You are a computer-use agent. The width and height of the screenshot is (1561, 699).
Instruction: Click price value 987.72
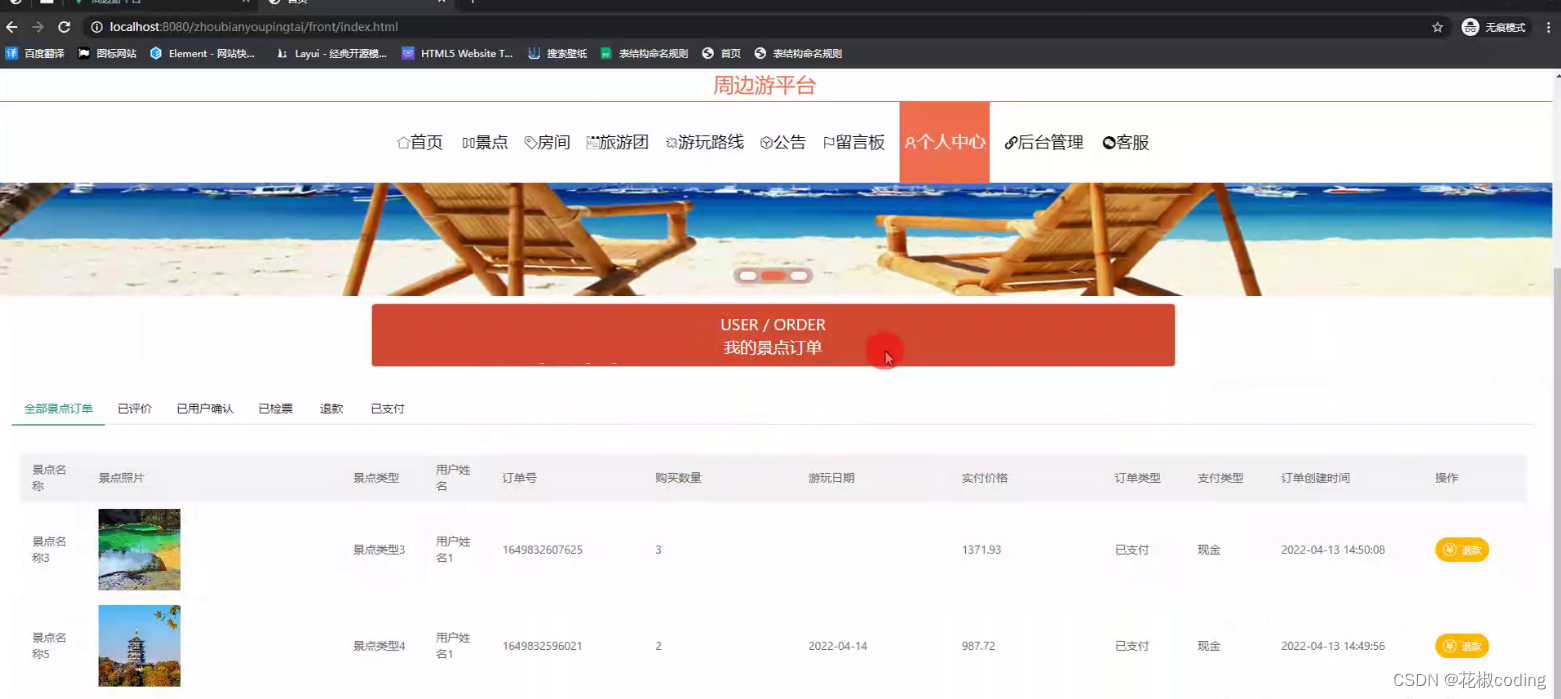coord(979,646)
